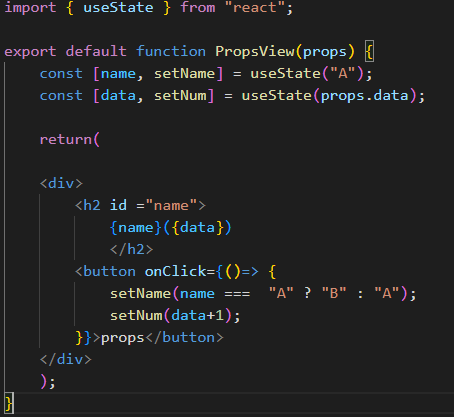
Task: Click the 'setNum' in the const declaration
Action: click(x=180, y=95)
